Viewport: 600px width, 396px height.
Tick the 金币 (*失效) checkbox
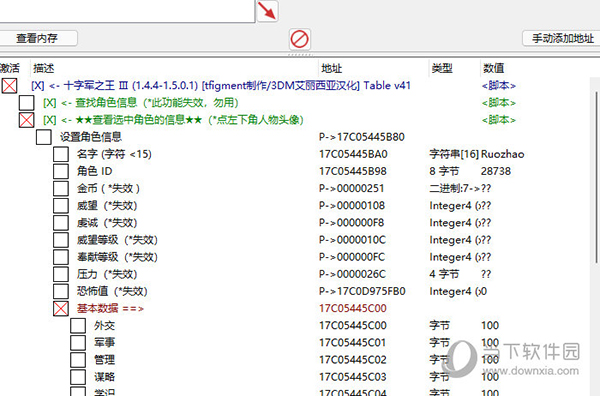click(61, 188)
